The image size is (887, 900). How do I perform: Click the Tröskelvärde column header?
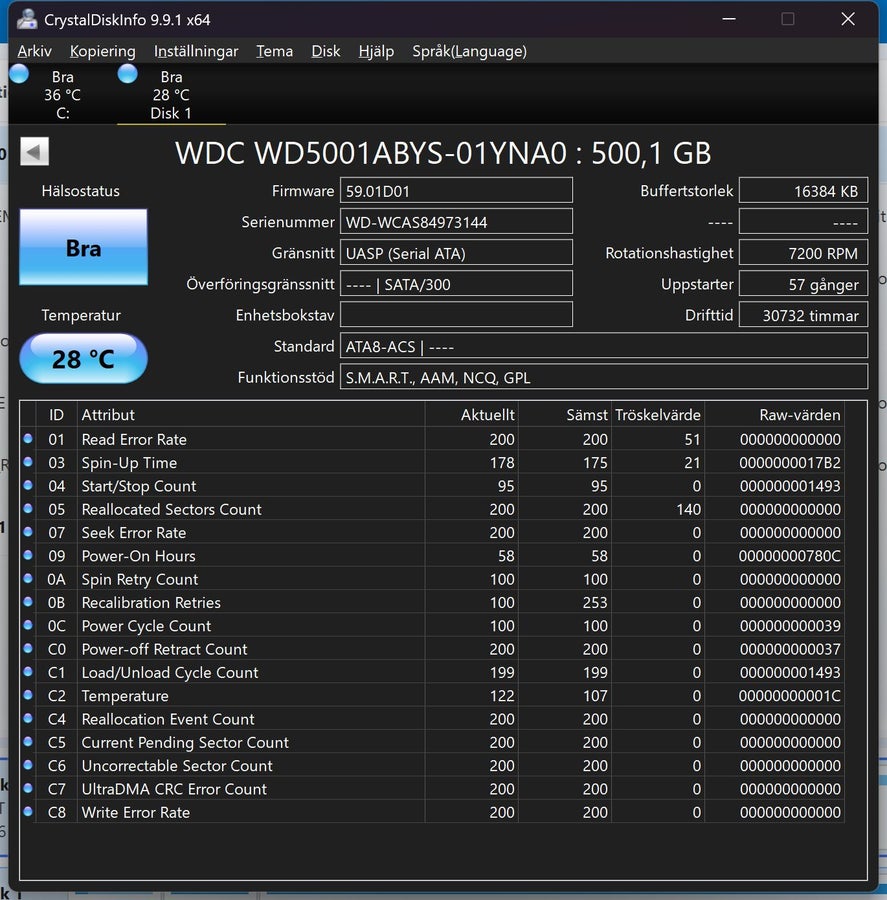pos(658,414)
